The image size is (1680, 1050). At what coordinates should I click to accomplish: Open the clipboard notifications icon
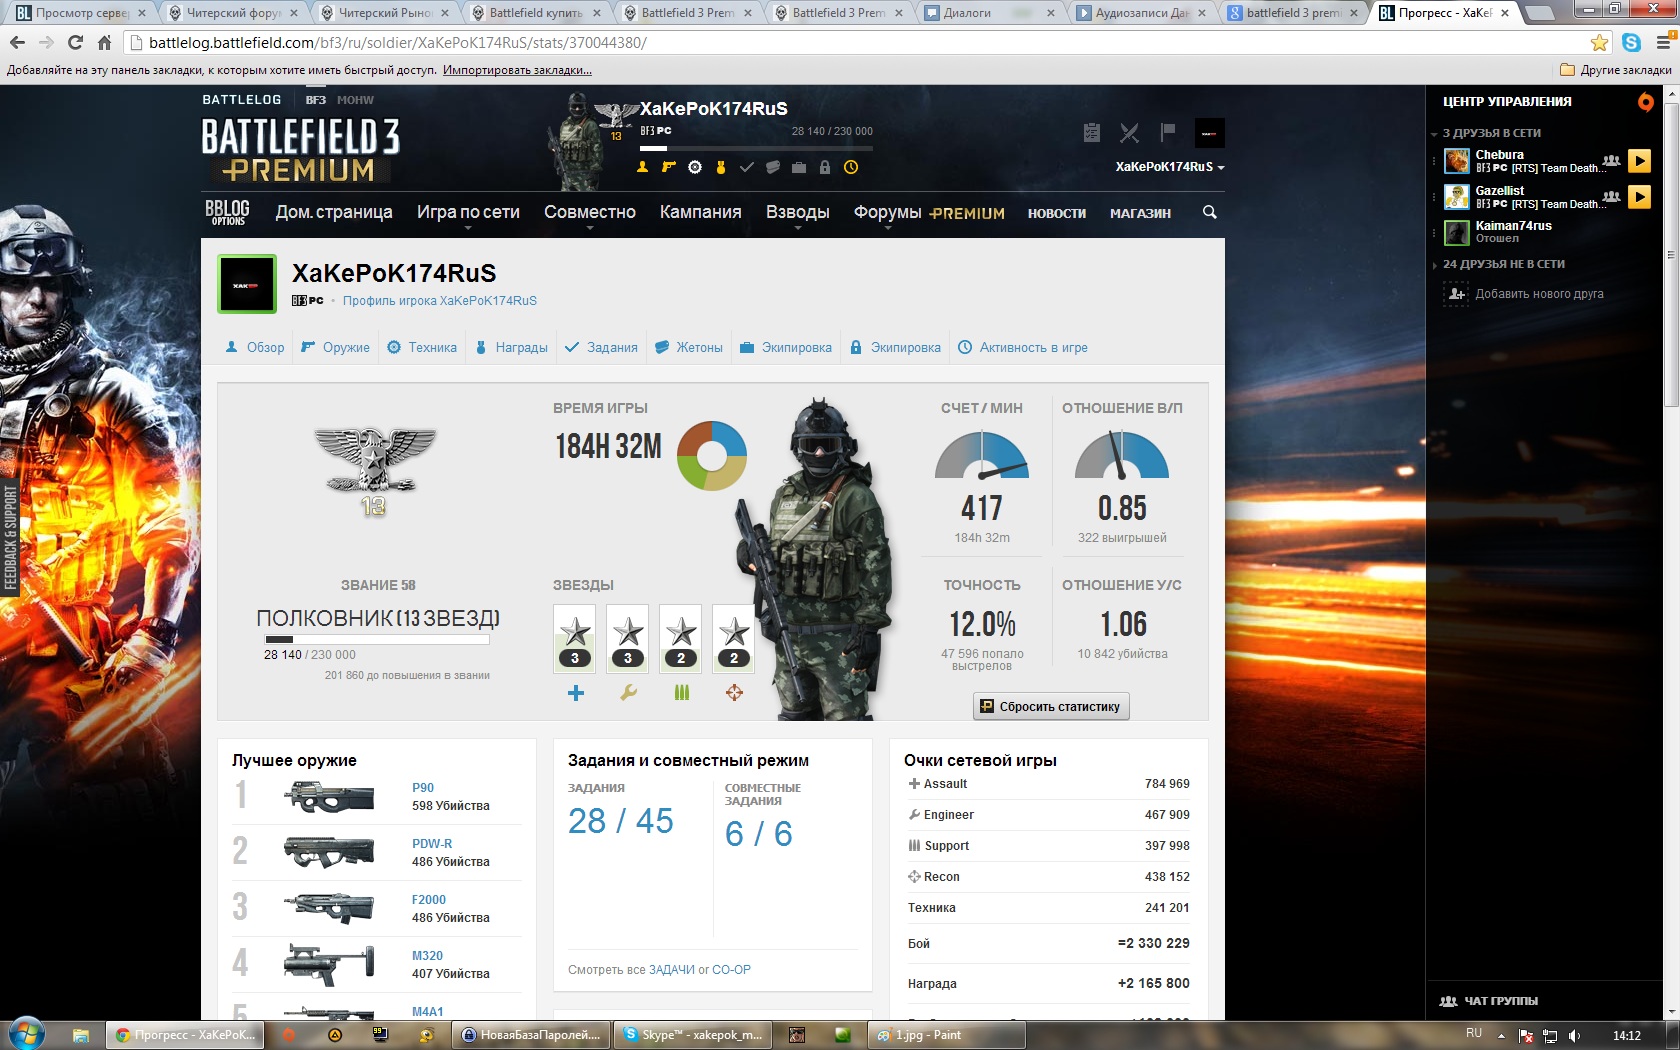click(x=1092, y=132)
